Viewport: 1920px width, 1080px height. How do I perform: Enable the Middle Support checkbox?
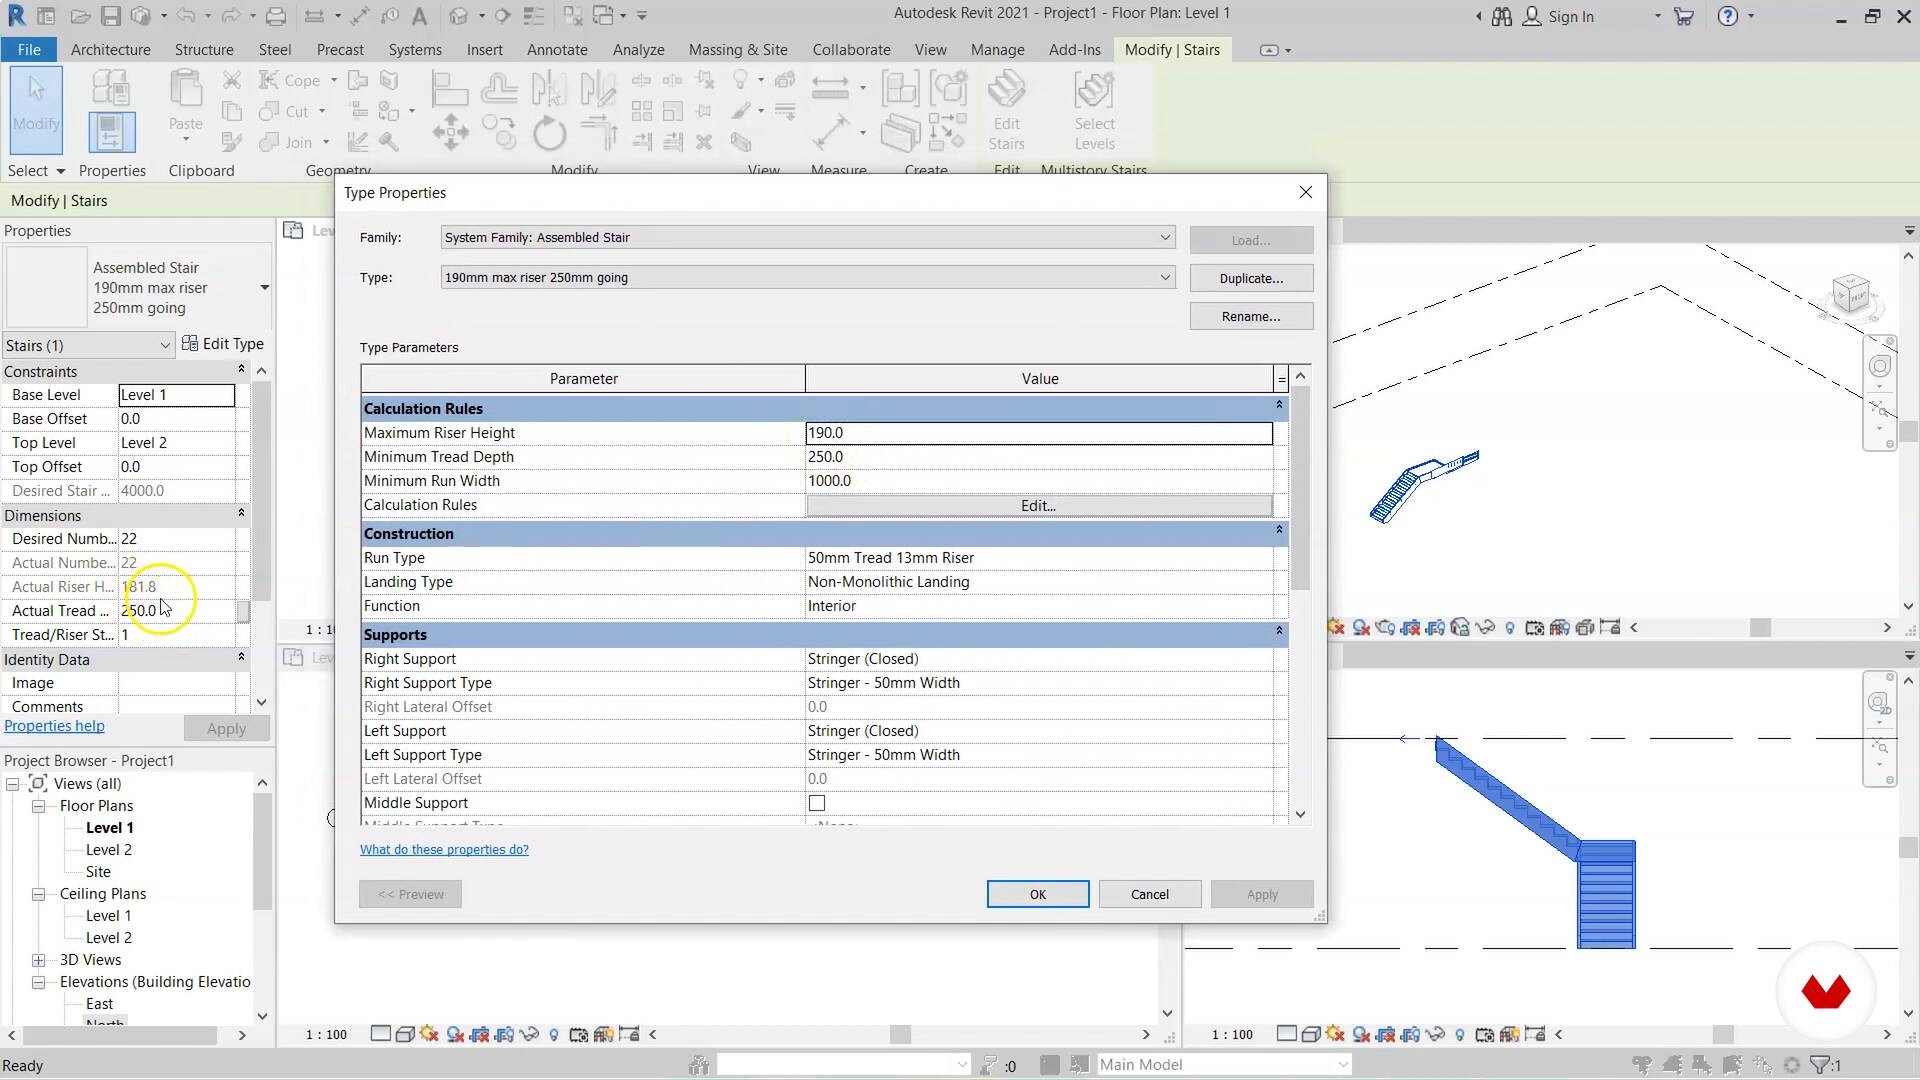pos(817,803)
